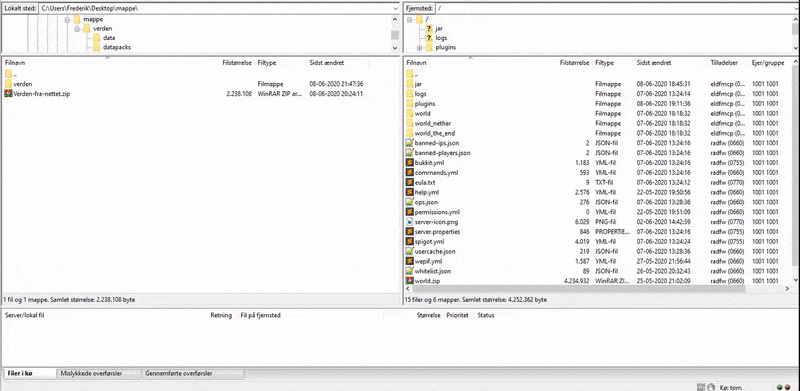Click the 'Kø: tom' queue status text

731,387
